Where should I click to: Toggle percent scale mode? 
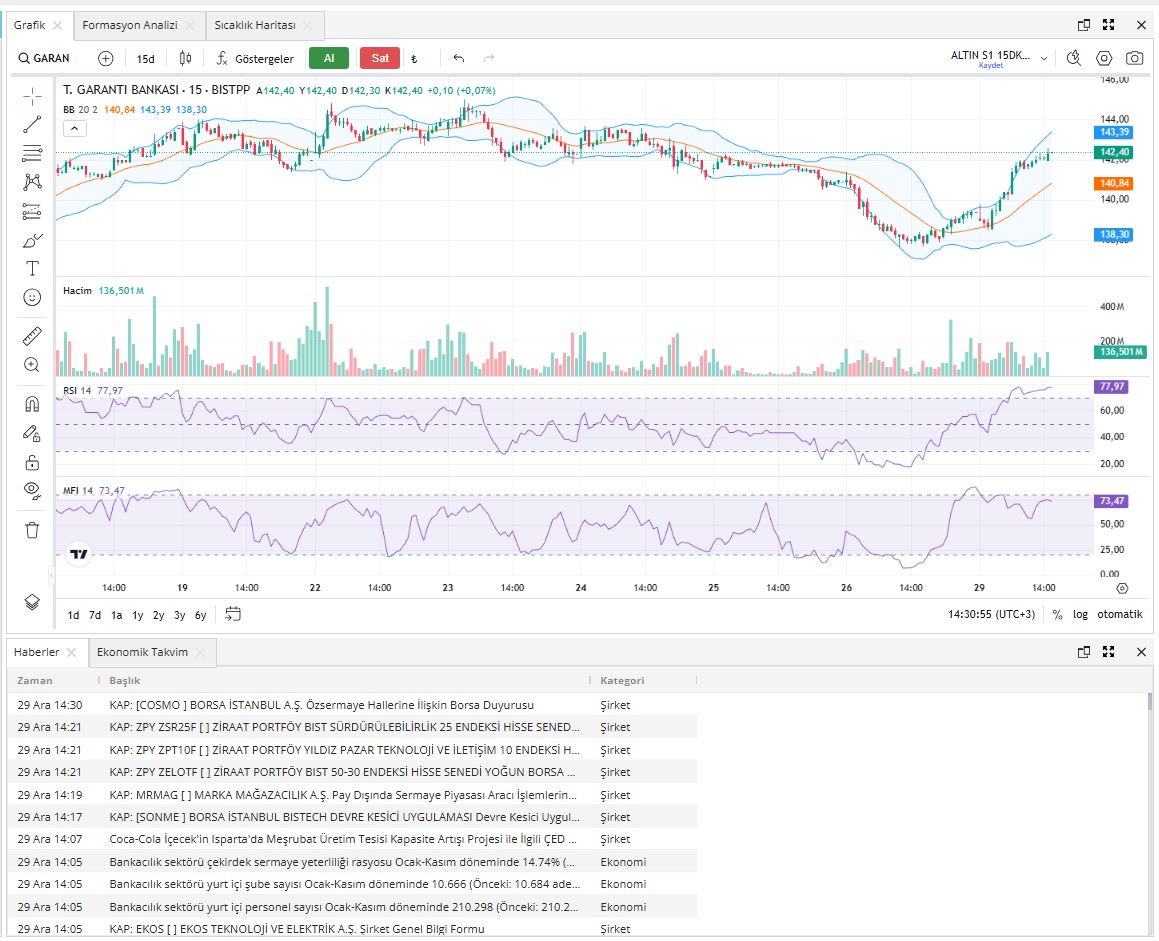[x=1057, y=614]
